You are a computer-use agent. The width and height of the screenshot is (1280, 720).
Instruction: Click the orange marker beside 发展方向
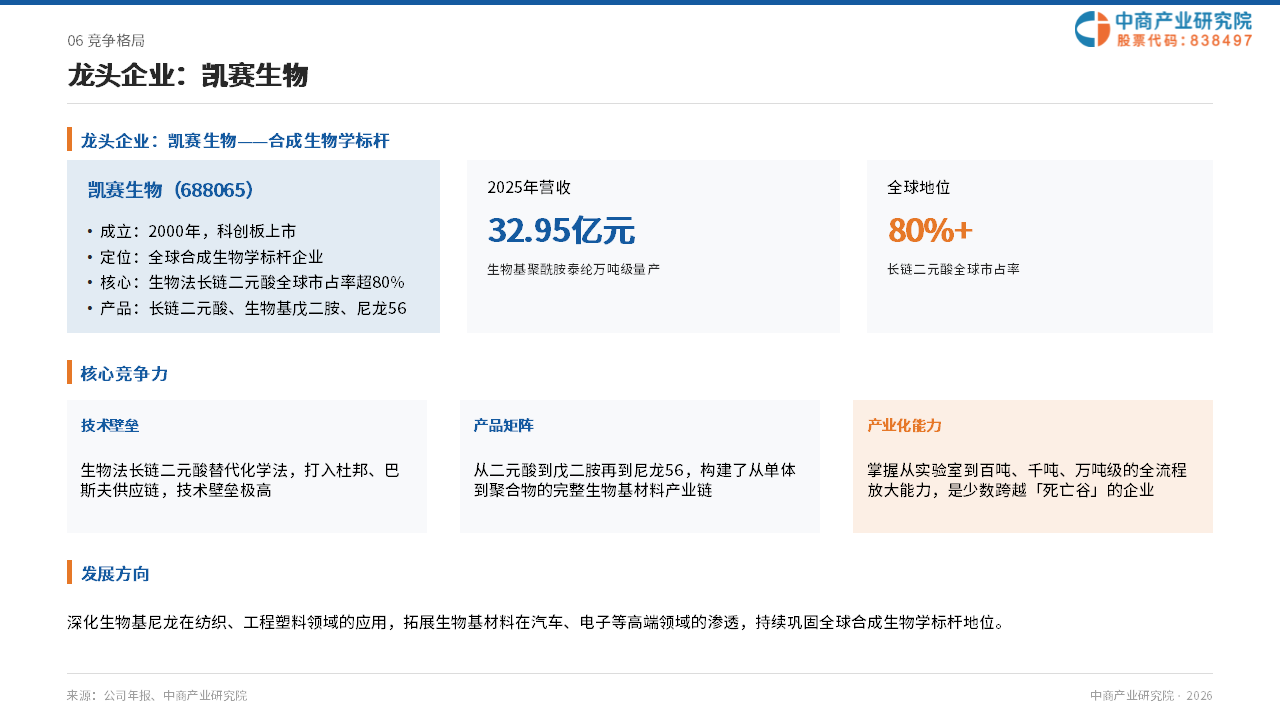69,572
